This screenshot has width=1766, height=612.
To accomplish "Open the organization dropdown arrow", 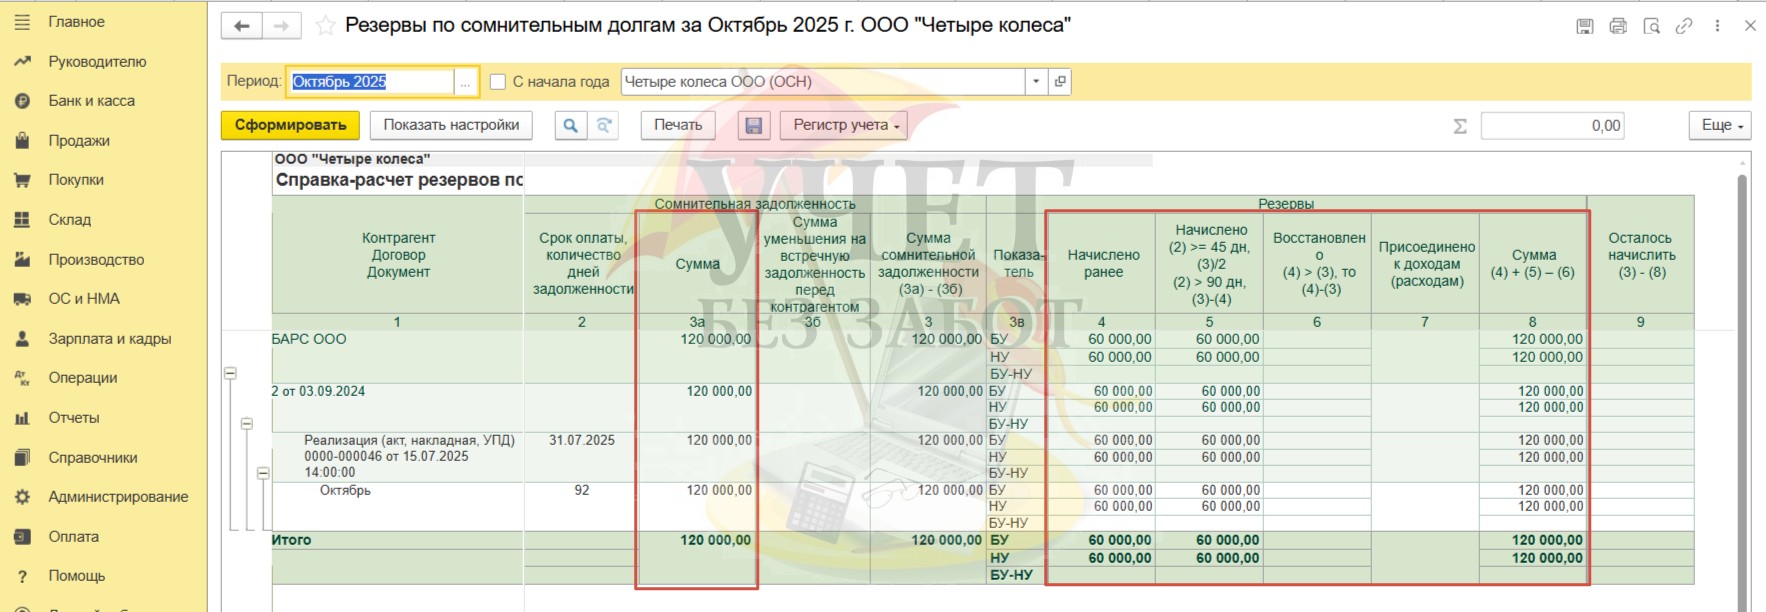I will coord(1036,82).
